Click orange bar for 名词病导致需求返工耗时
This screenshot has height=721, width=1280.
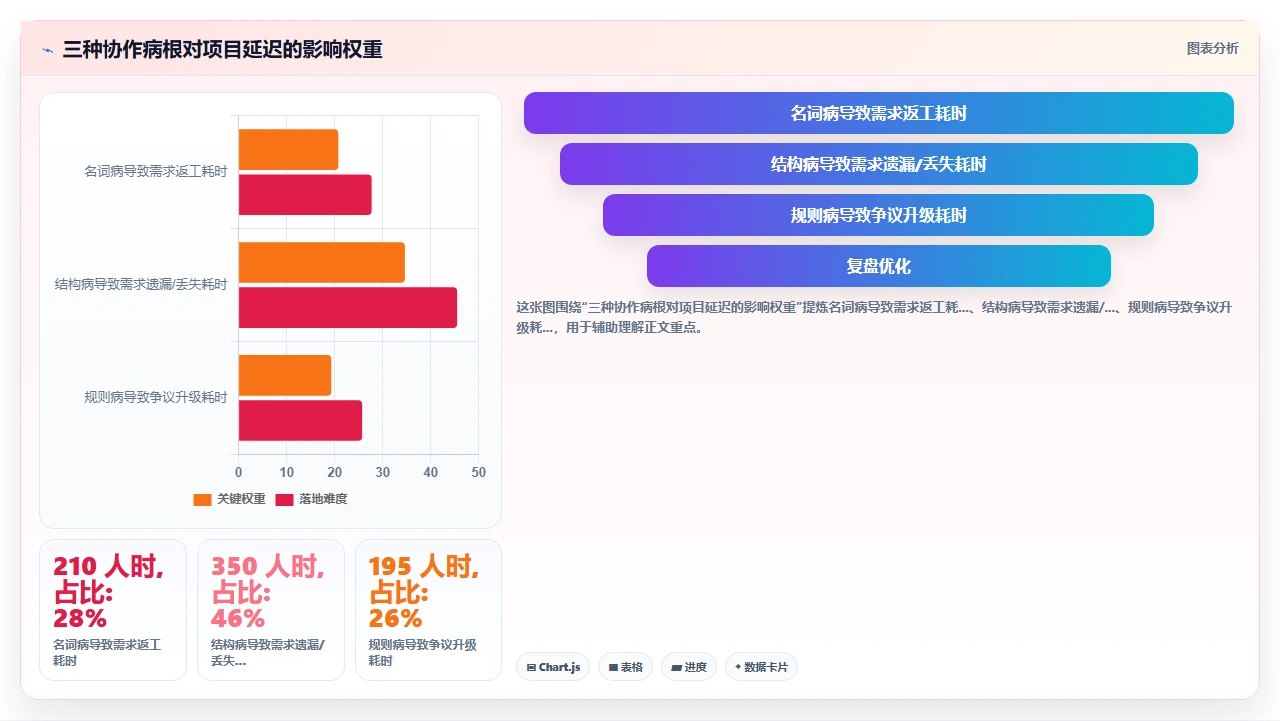pos(288,149)
